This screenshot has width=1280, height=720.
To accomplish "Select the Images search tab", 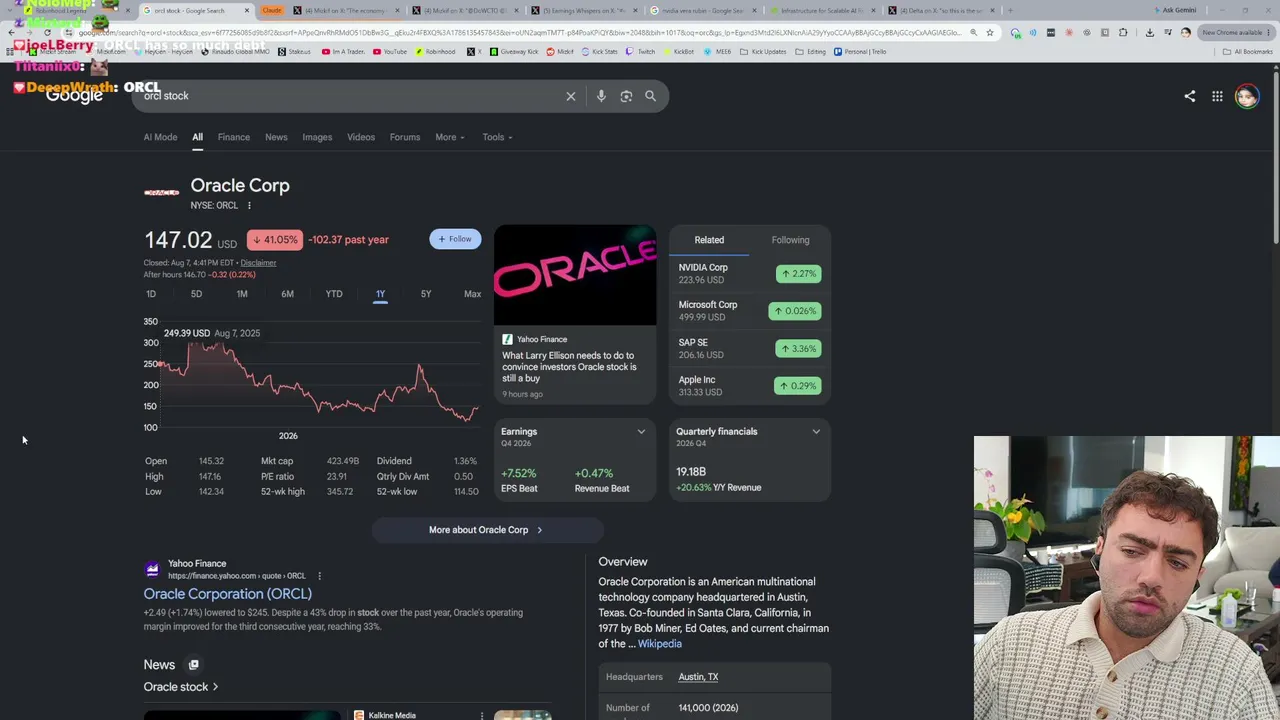I will click(x=317, y=137).
